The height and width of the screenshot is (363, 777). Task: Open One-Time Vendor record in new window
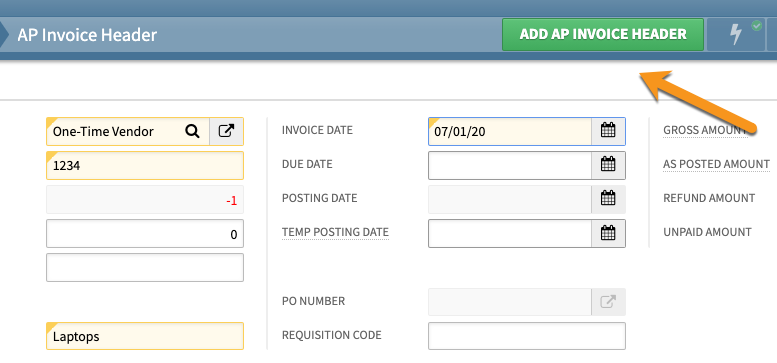click(226, 131)
